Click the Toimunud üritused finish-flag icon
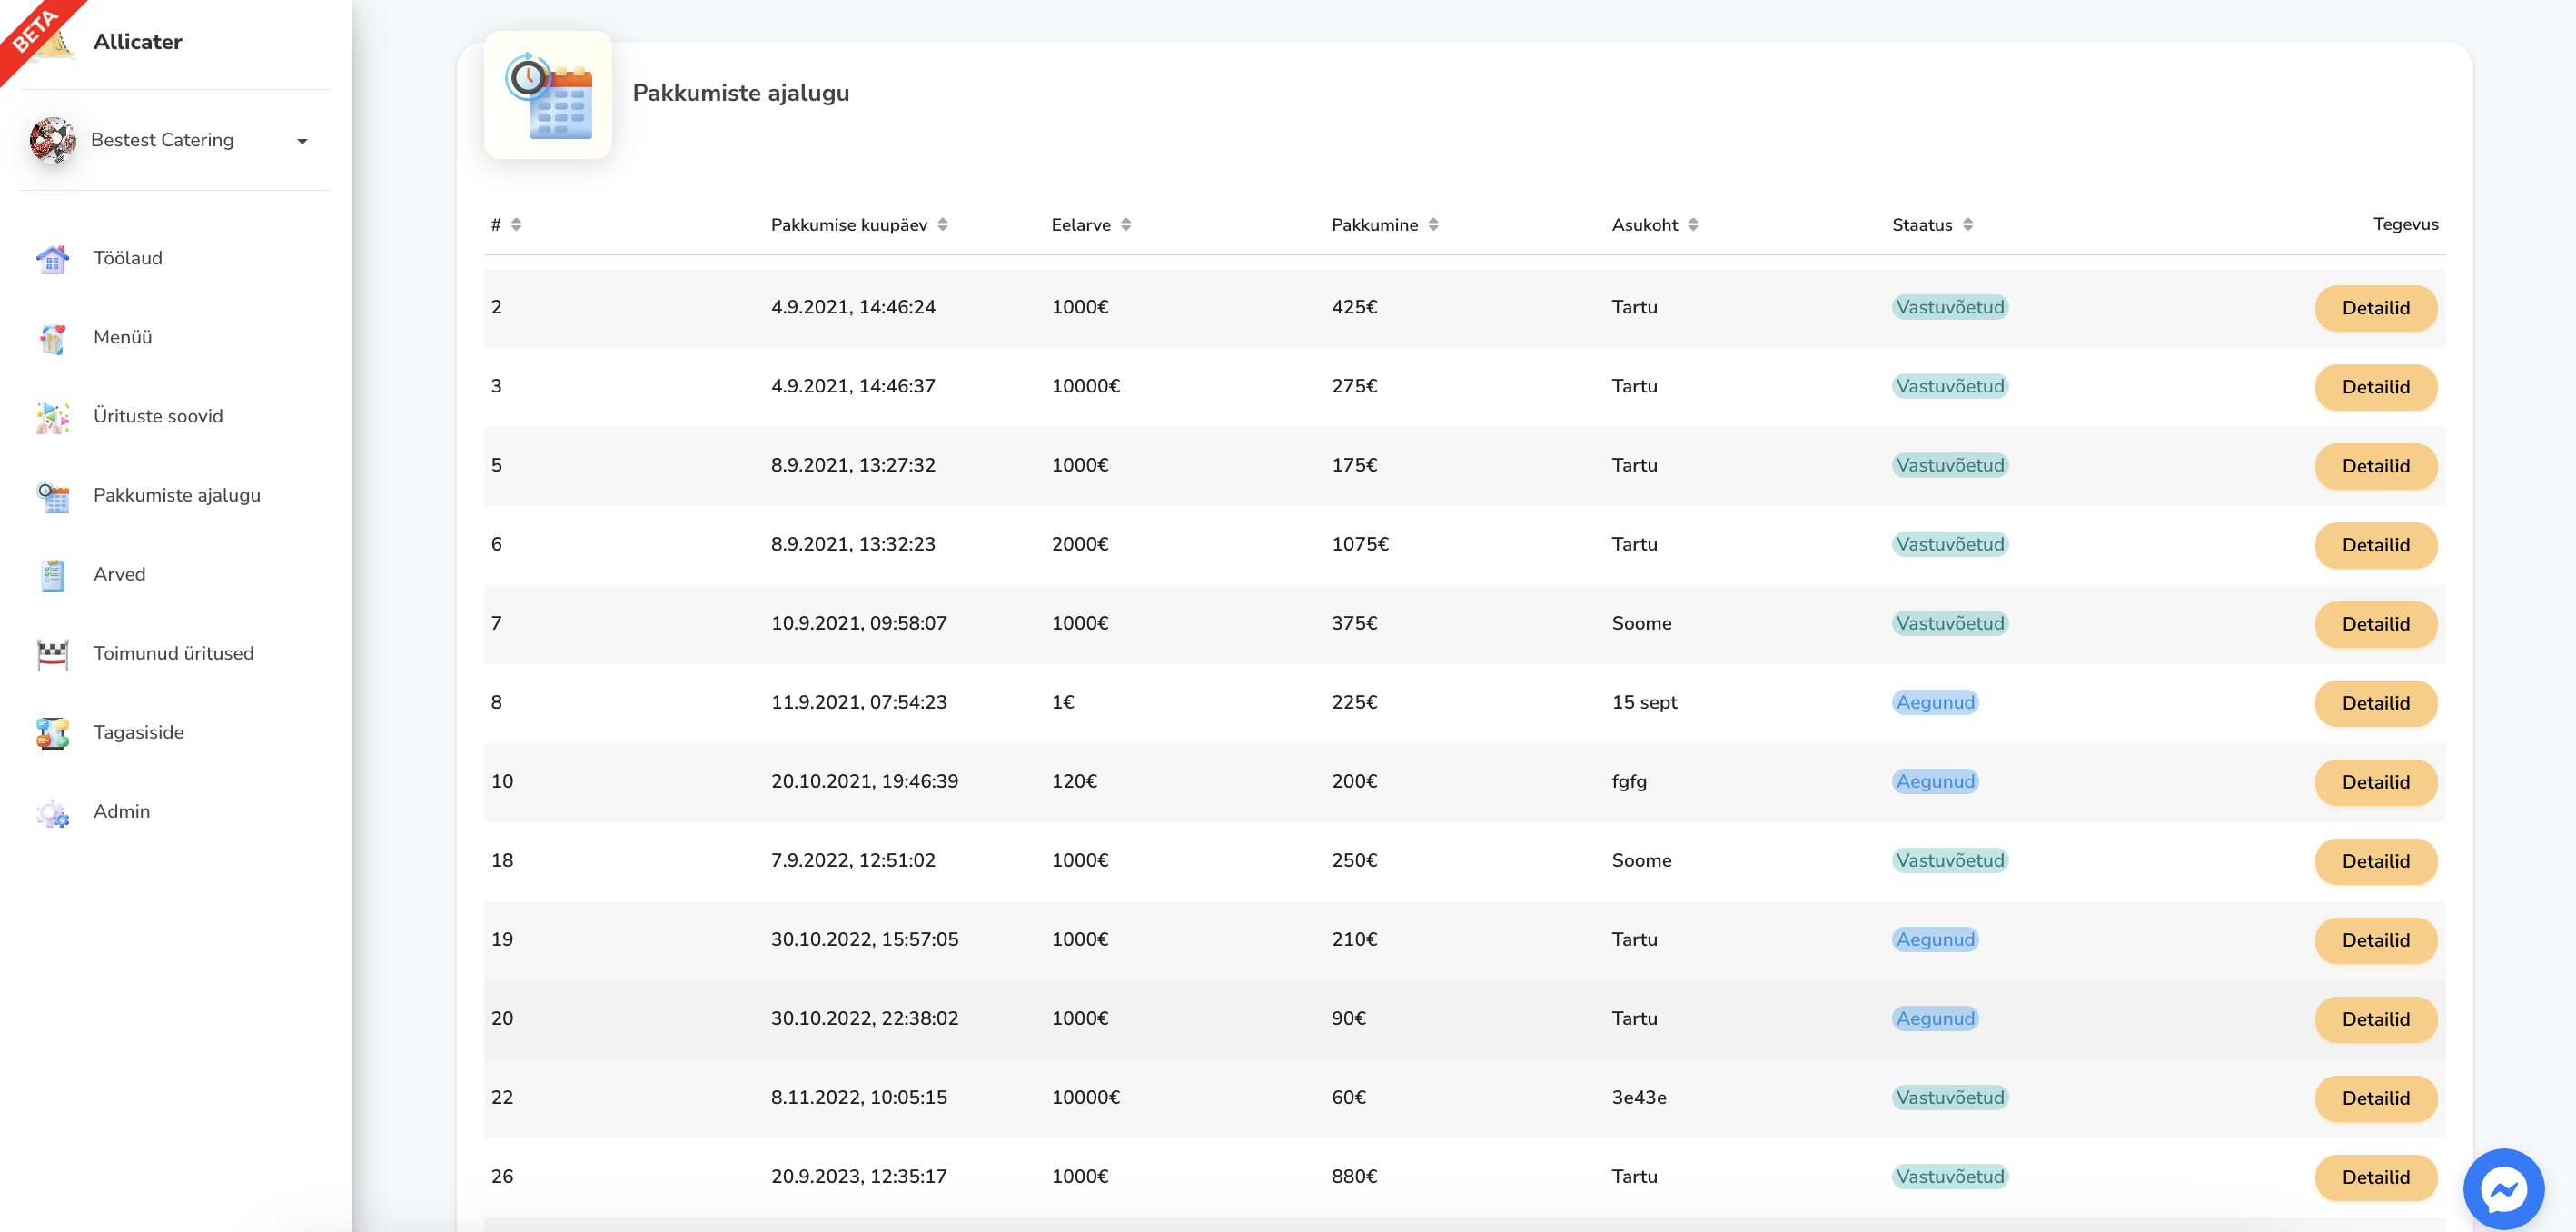 point(52,654)
